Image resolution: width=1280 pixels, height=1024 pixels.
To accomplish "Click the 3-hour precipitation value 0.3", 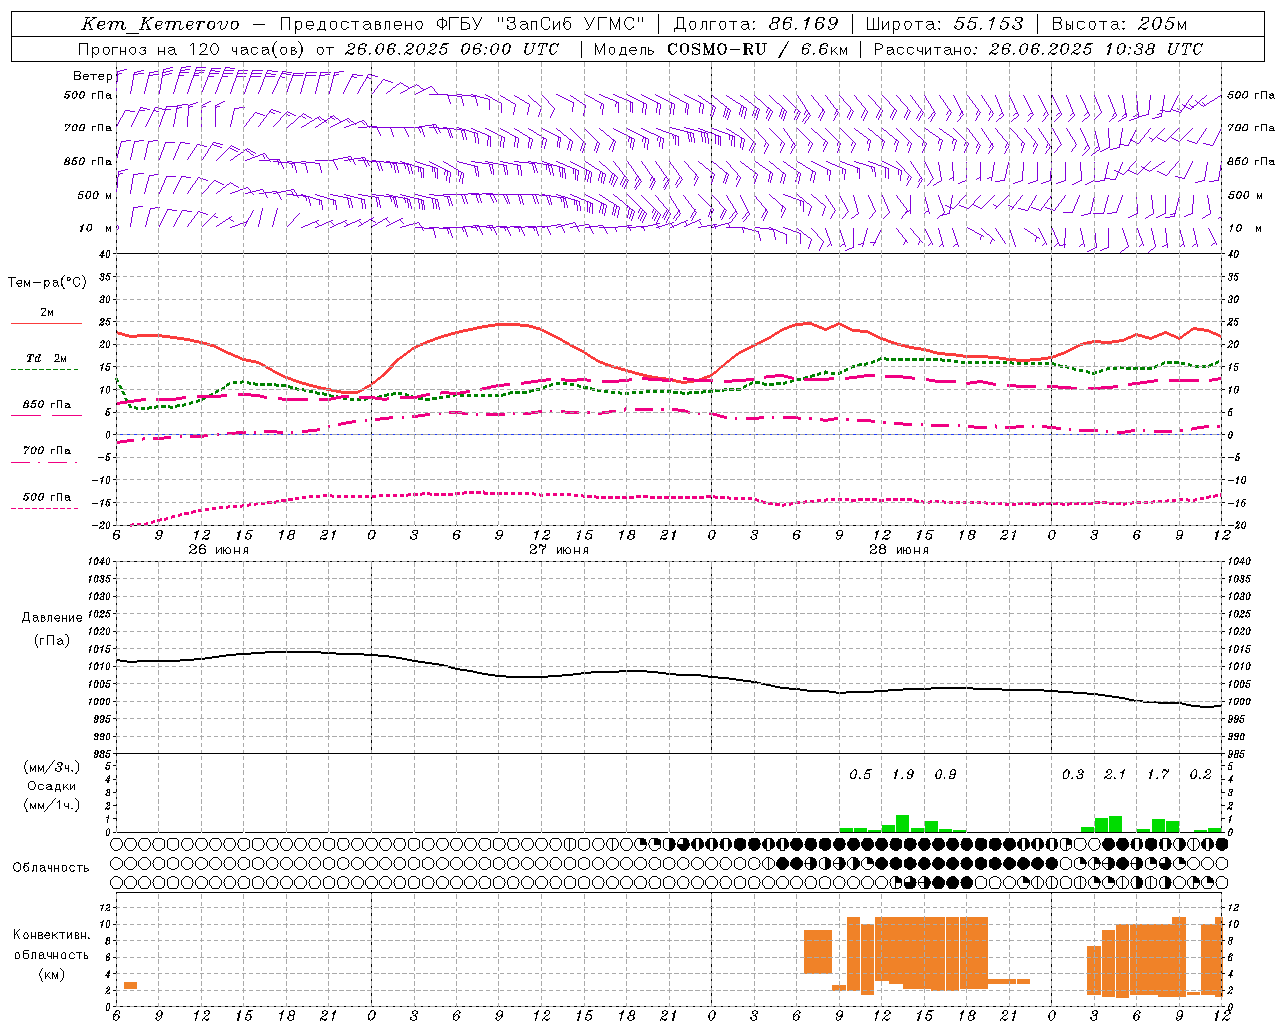I will pos(1073,775).
